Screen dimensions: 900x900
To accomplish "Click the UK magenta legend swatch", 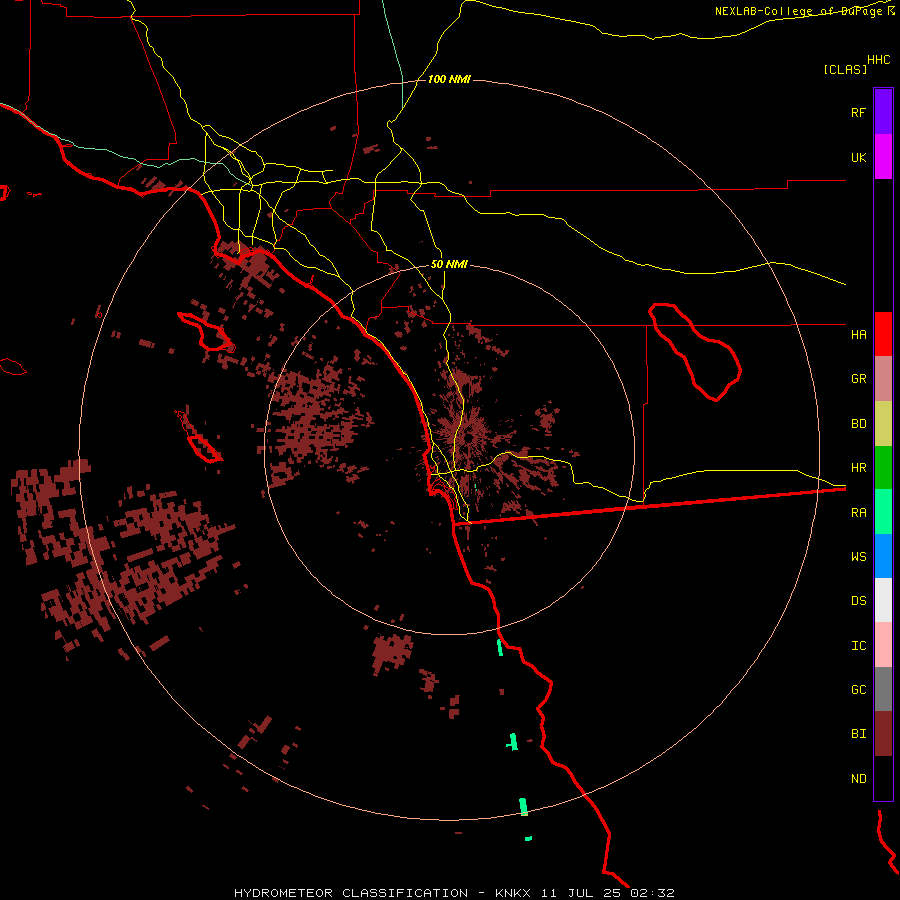I will pyautogui.click(x=883, y=157).
